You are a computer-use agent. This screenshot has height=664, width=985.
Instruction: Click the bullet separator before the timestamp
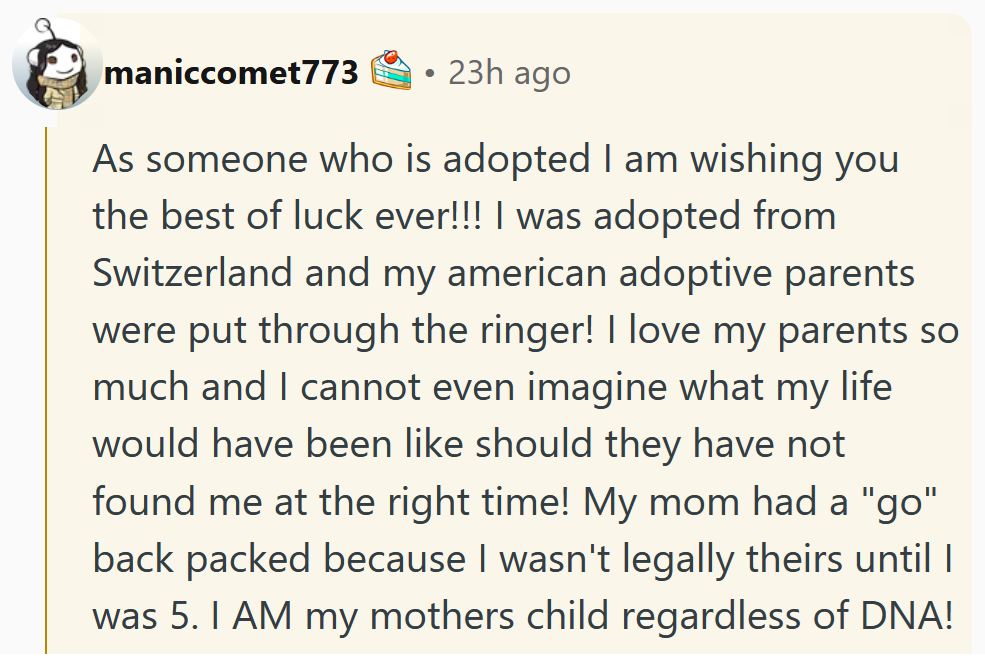[x=429, y=74]
